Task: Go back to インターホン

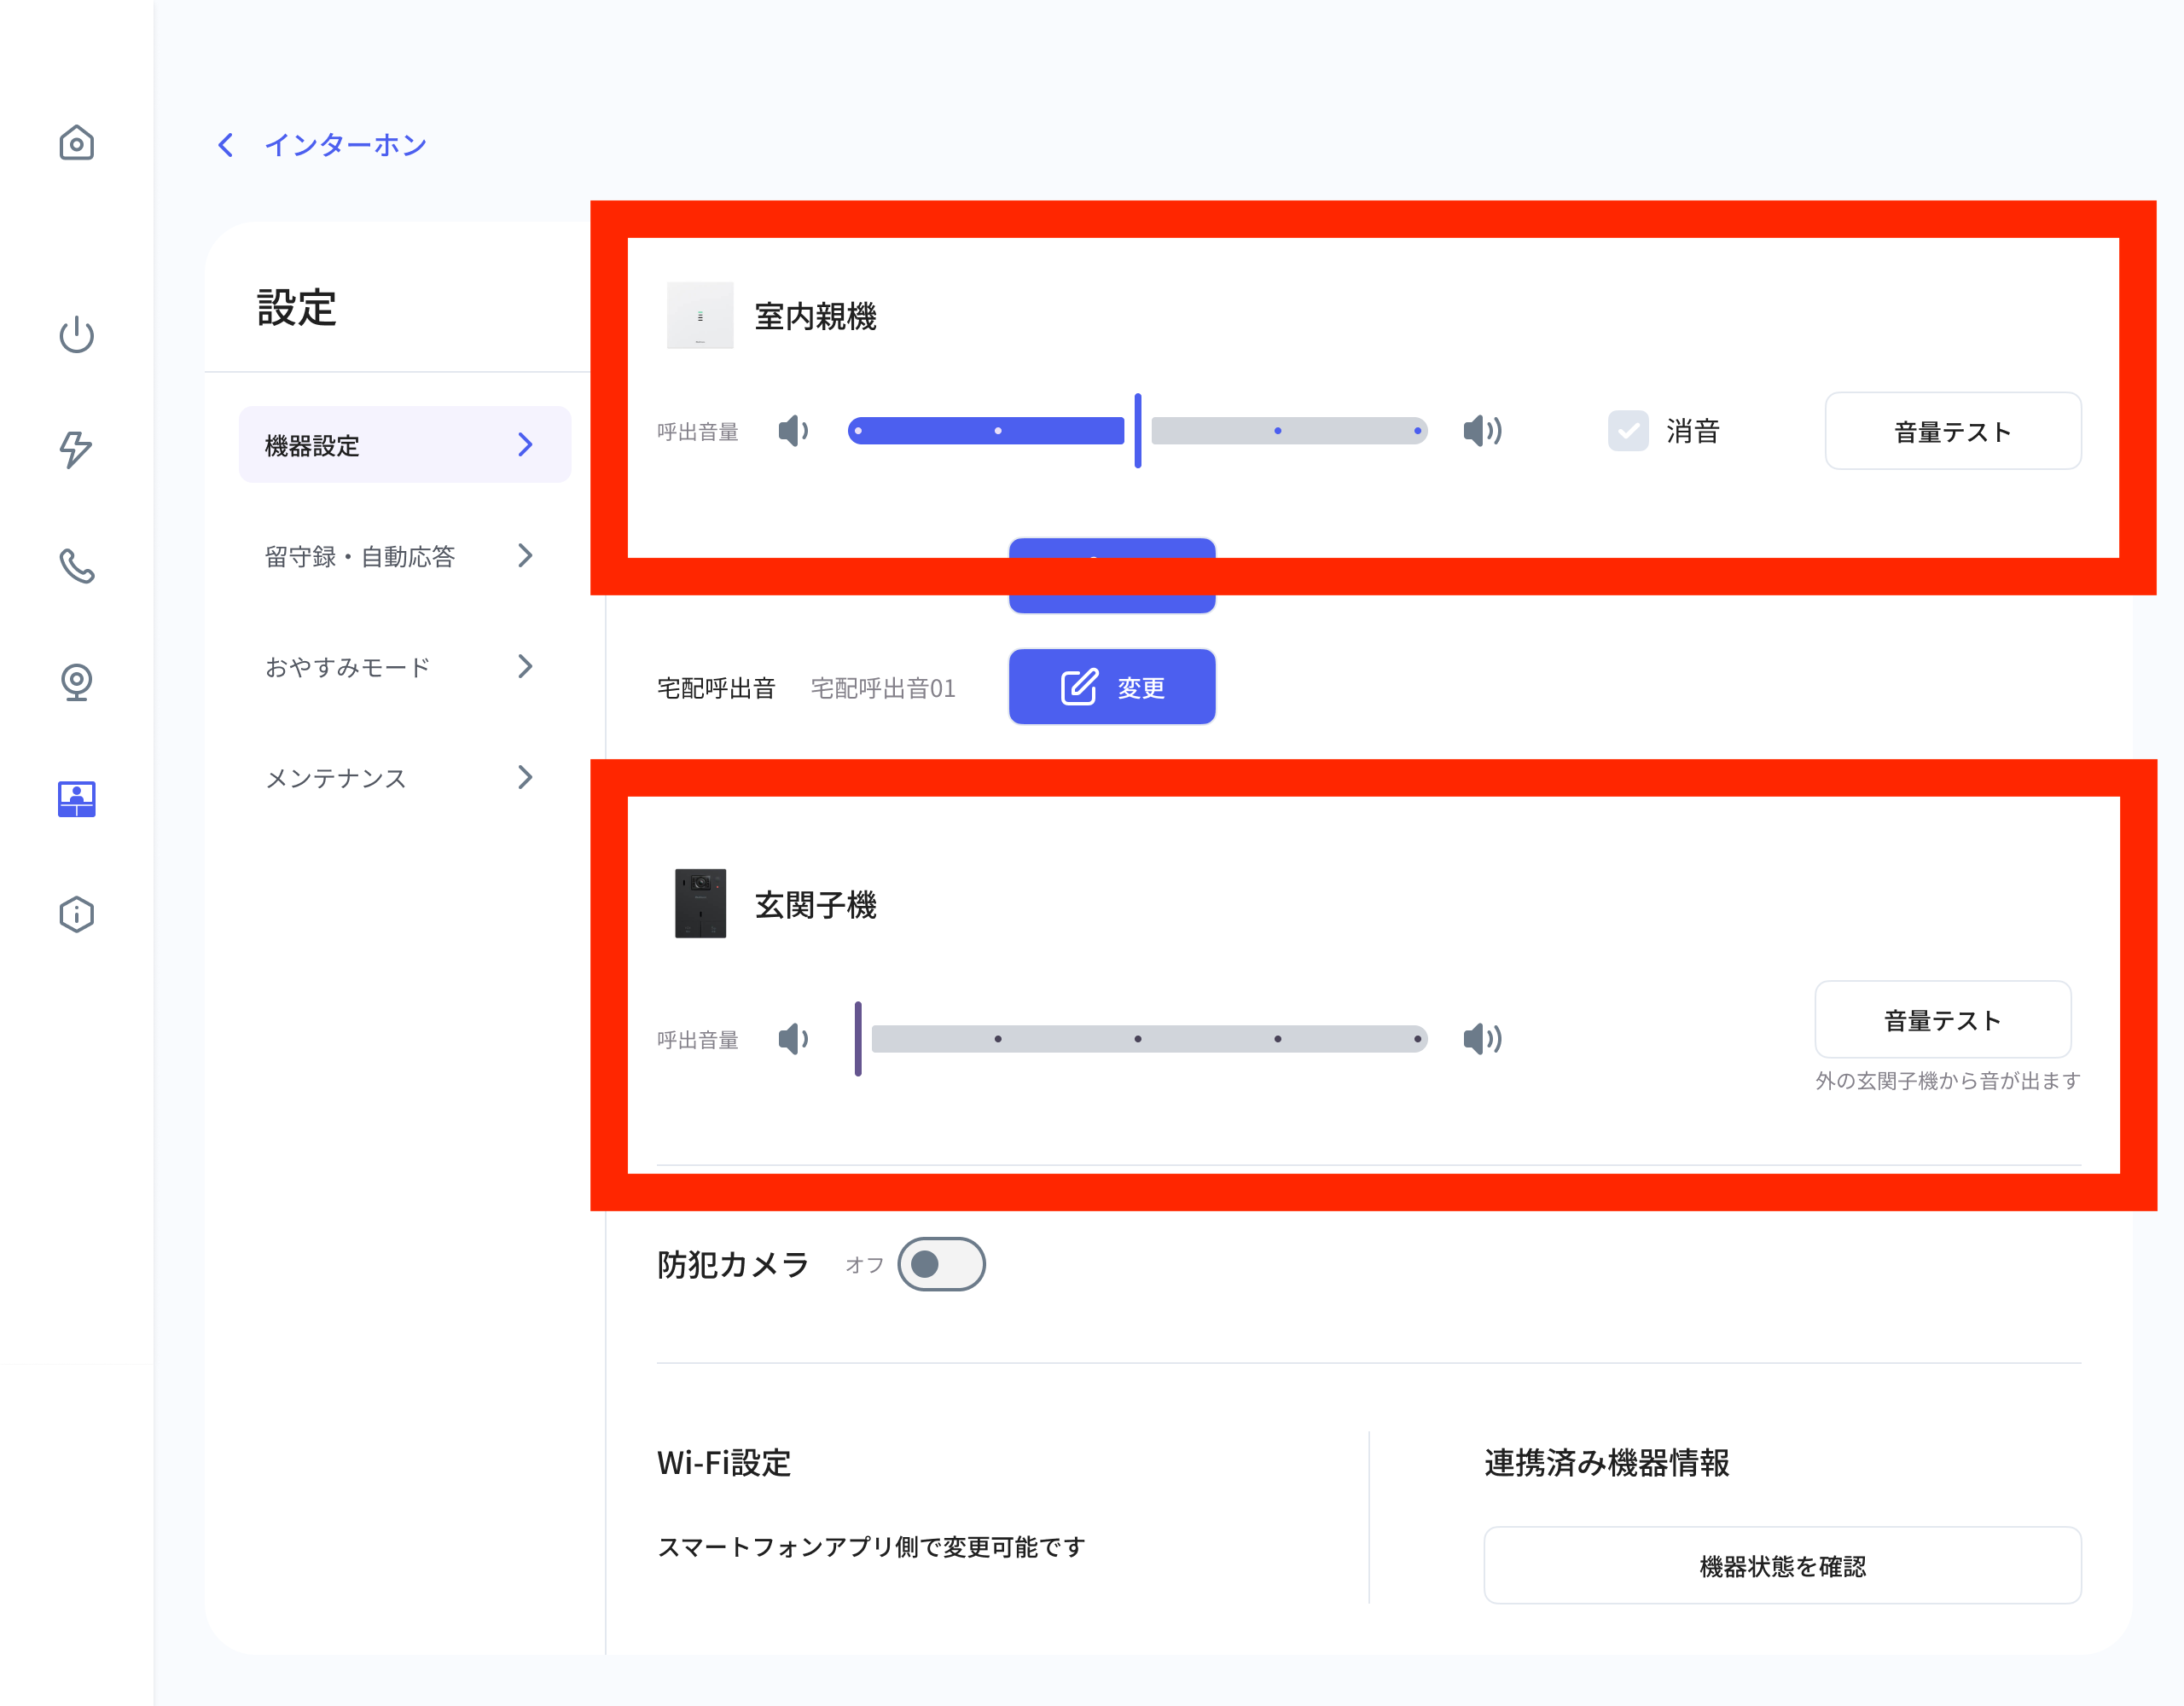Action: [x=322, y=145]
